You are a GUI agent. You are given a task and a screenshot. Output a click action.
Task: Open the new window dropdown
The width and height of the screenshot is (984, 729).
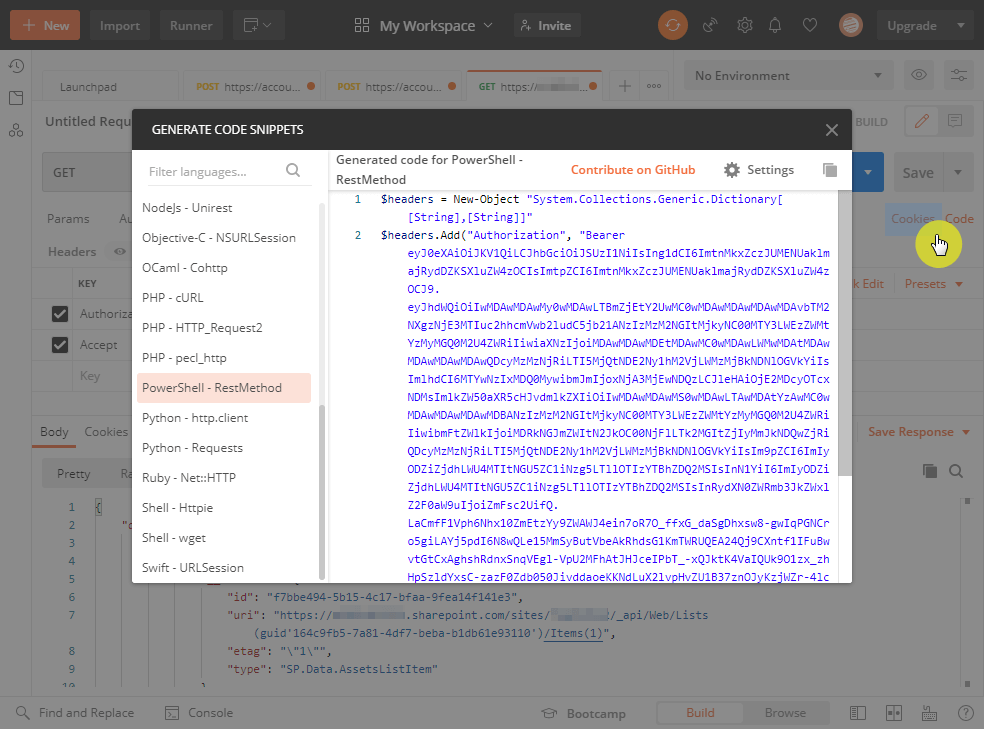257,26
